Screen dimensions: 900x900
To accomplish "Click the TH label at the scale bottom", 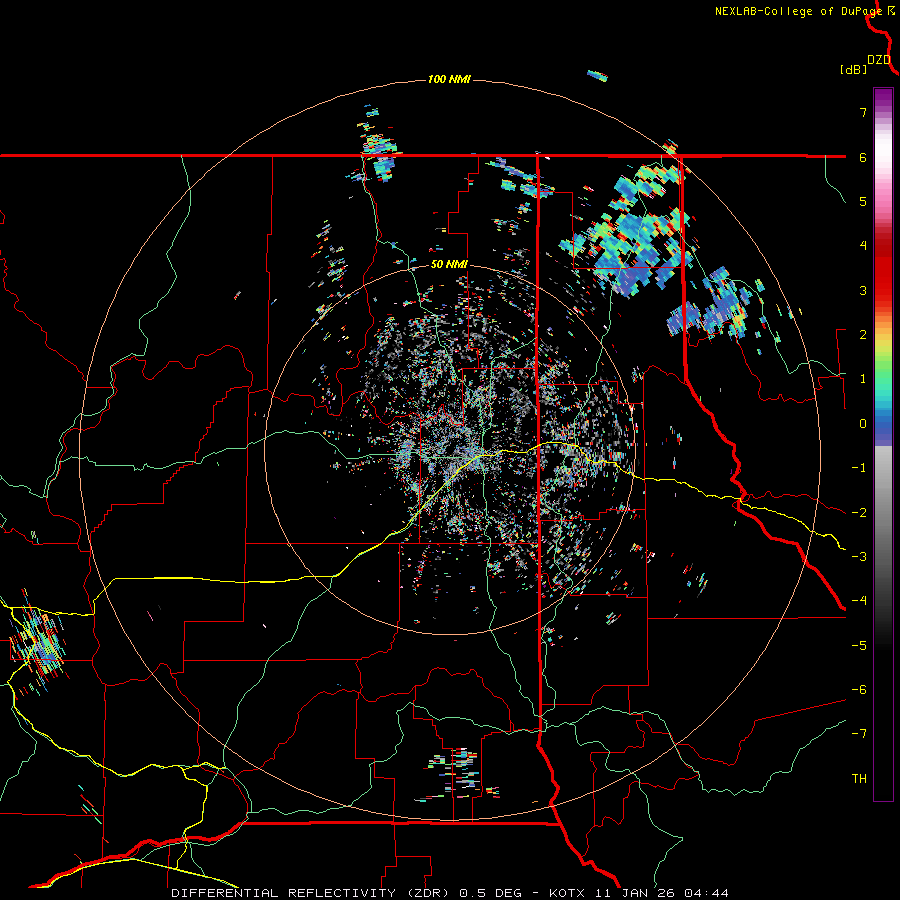I will 859,779.
